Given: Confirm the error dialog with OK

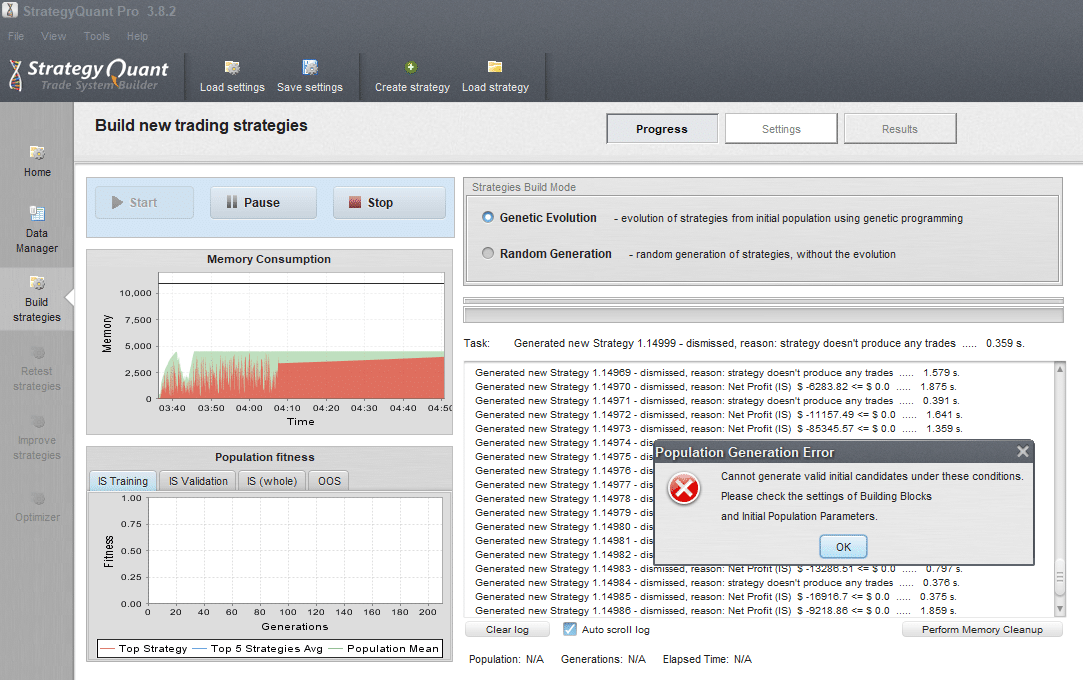Looking at the screenshot, I should [x=843, y=547].
